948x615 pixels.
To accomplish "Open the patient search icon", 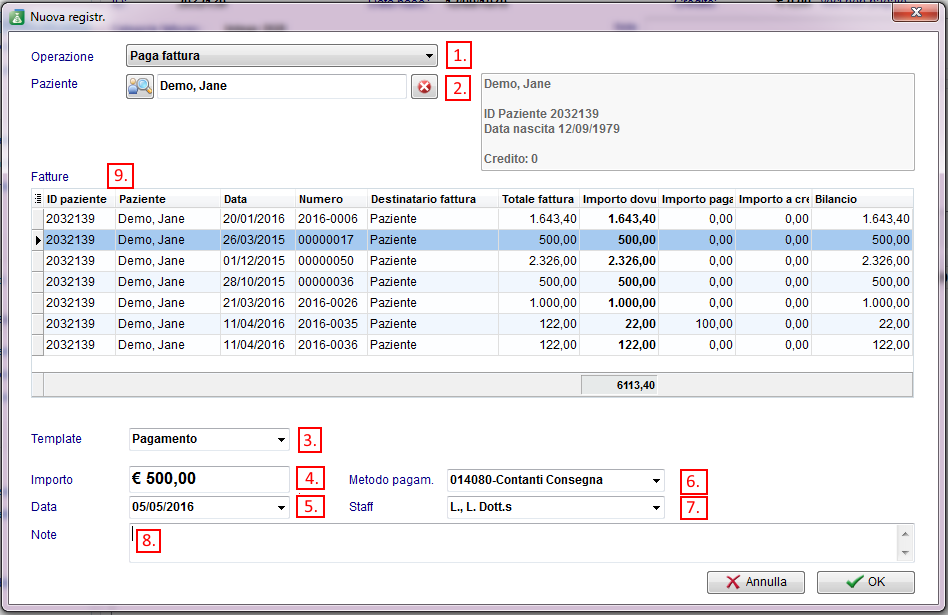I will click(x=140, y=86).
